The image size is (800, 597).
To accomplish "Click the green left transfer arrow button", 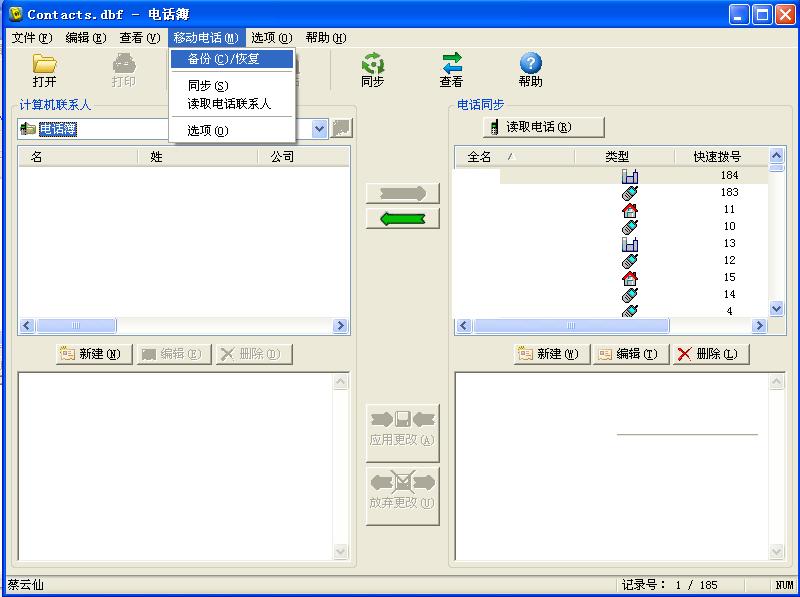I will (x=403, y=219).
